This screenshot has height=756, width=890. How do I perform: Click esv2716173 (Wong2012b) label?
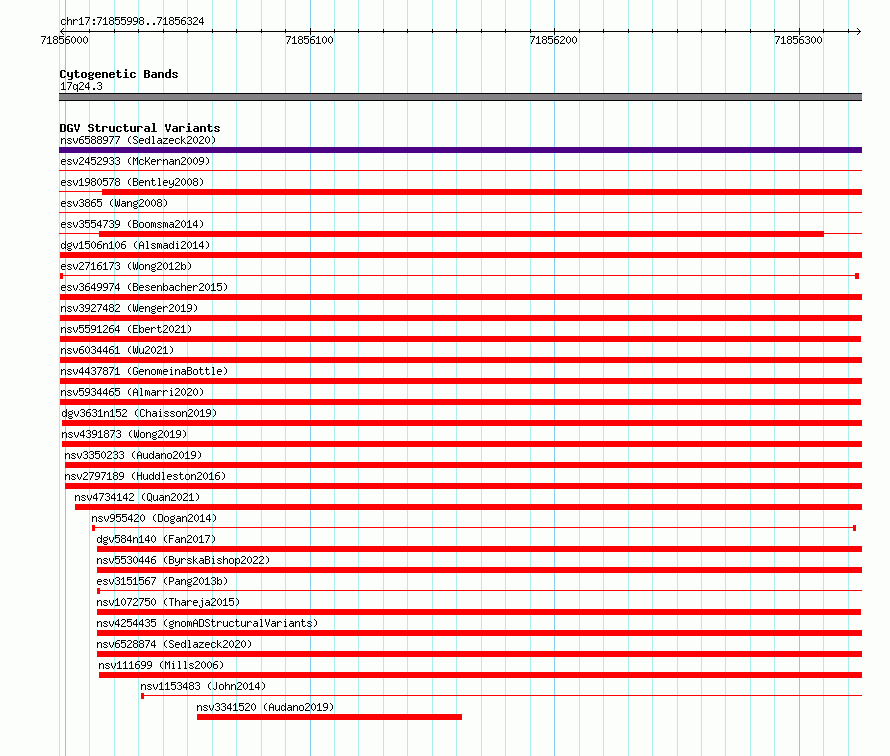126,266
